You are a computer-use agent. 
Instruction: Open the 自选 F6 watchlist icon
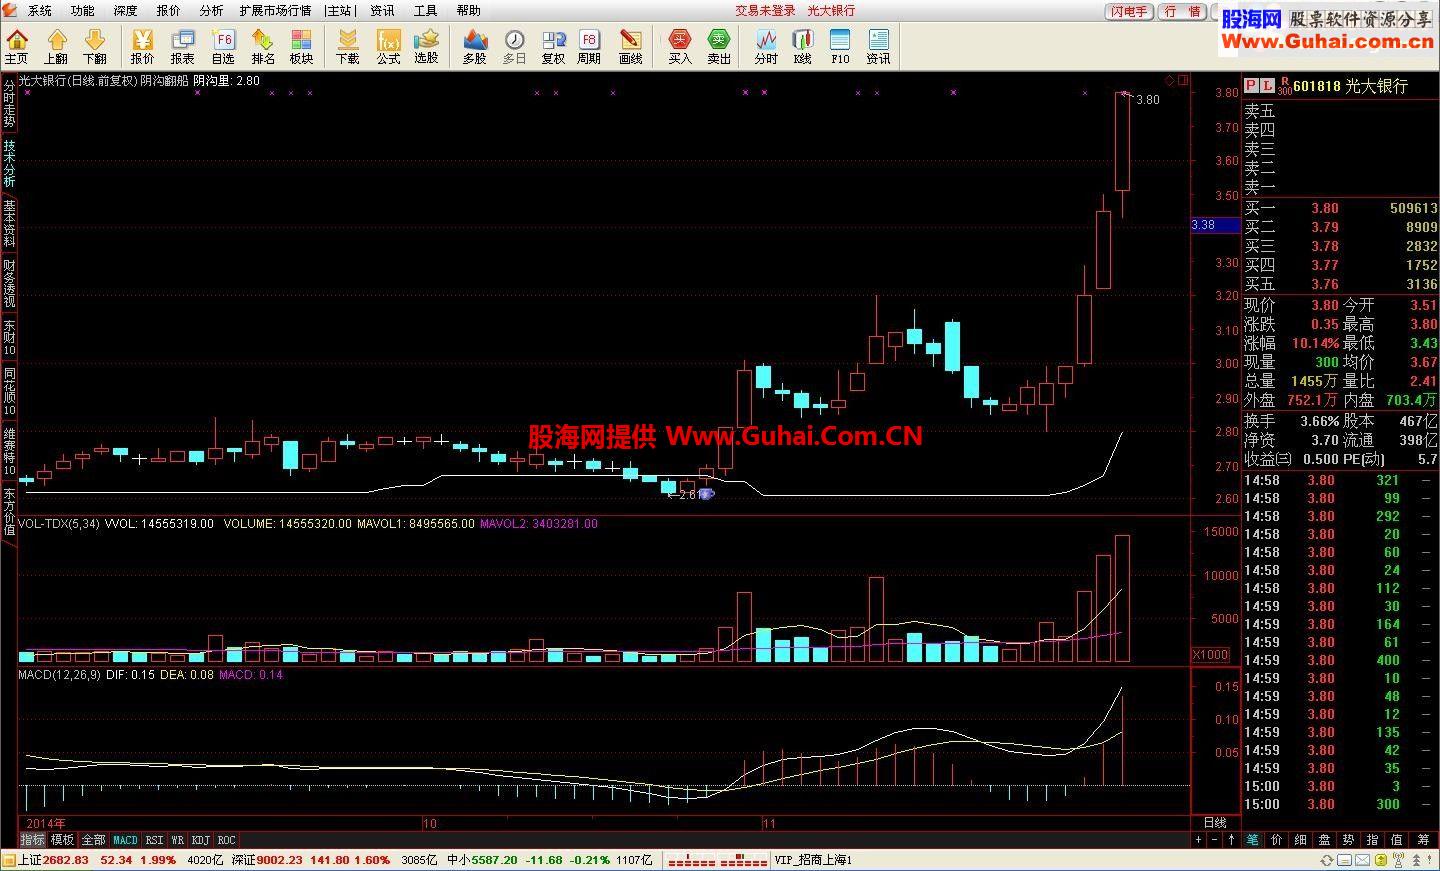tap(223, 46)
